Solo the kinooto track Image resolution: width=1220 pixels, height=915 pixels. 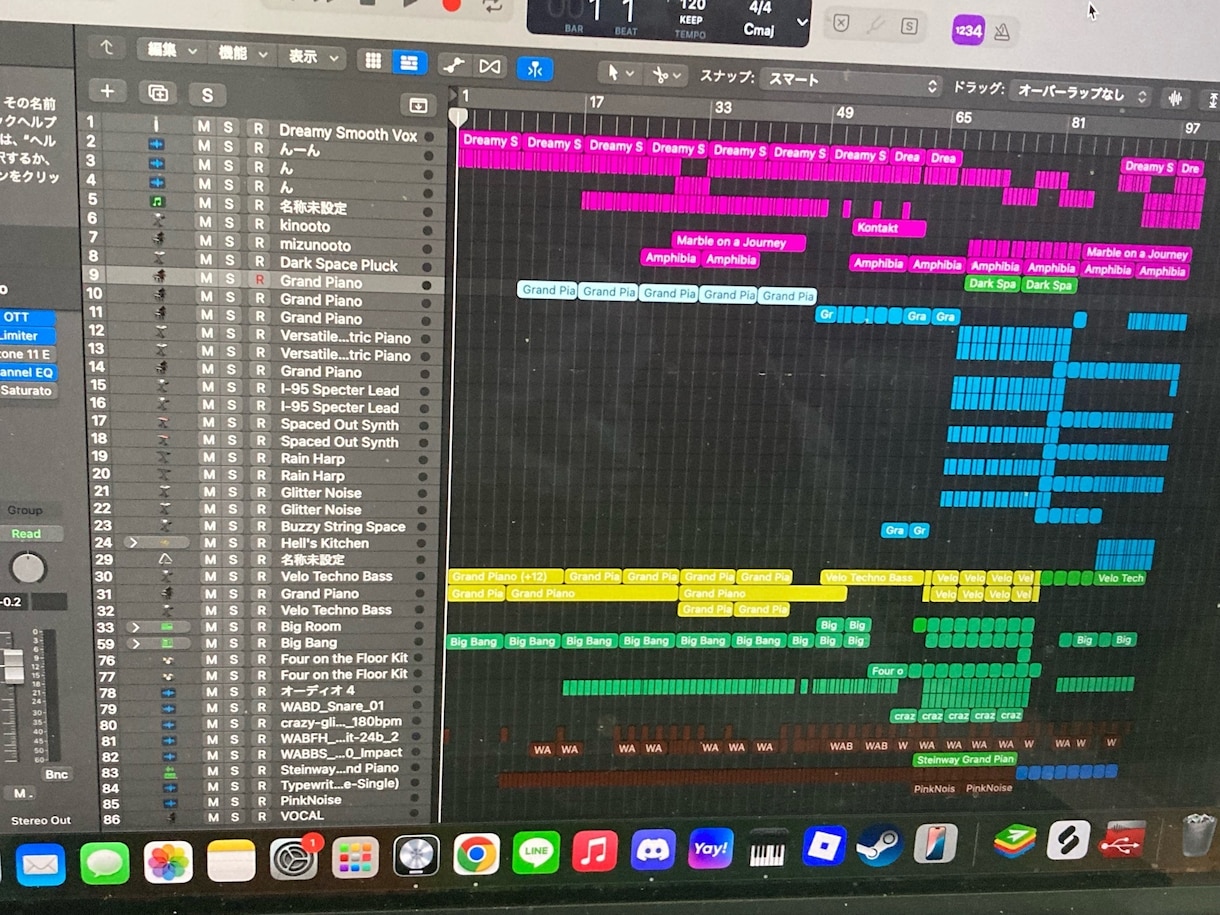[229, 221]
